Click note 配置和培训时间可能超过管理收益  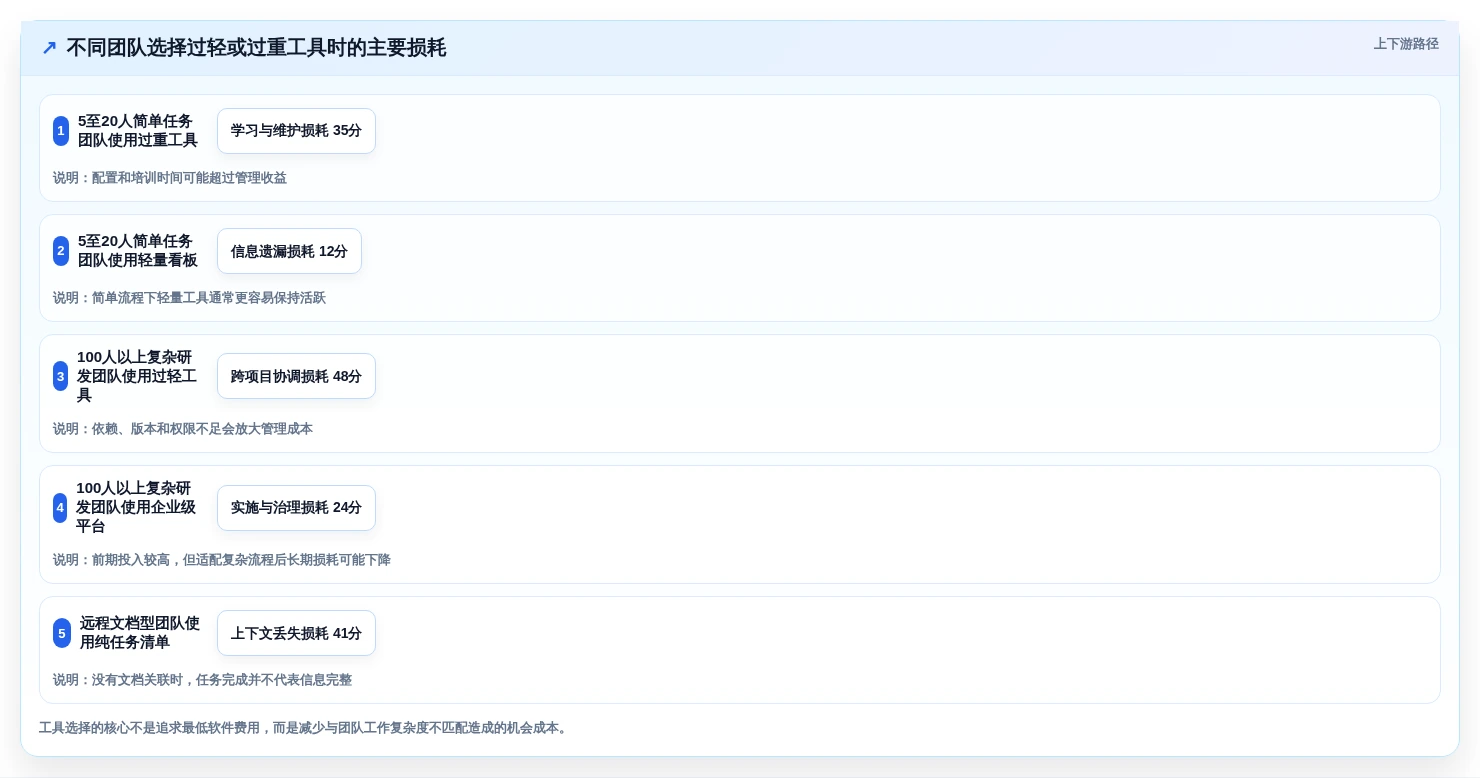tap(170, 178)
